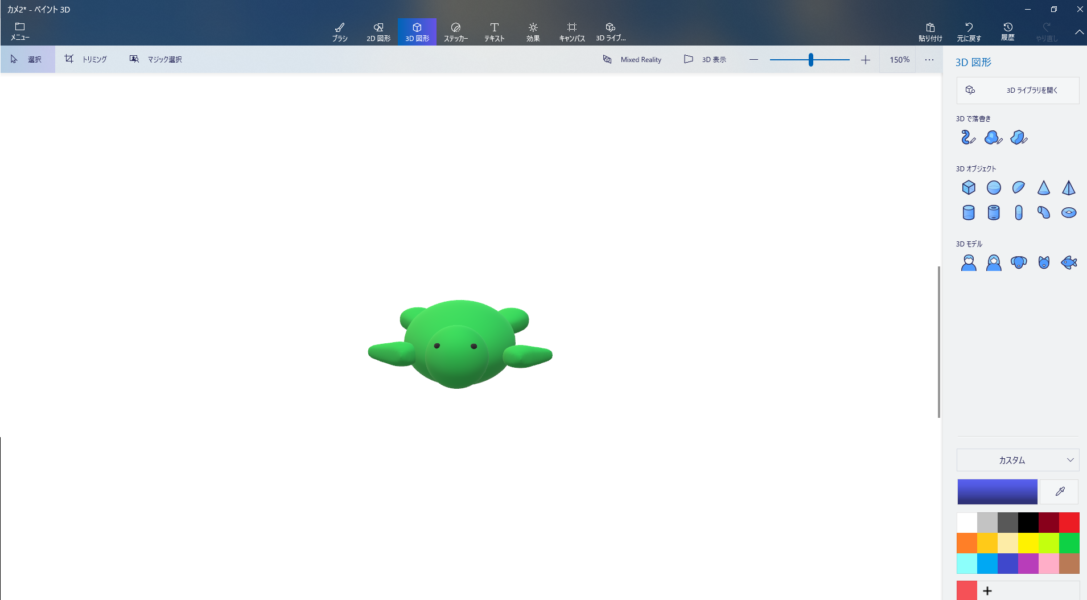
Task: Add a new color with the plus
Action: tap(987, 591)
